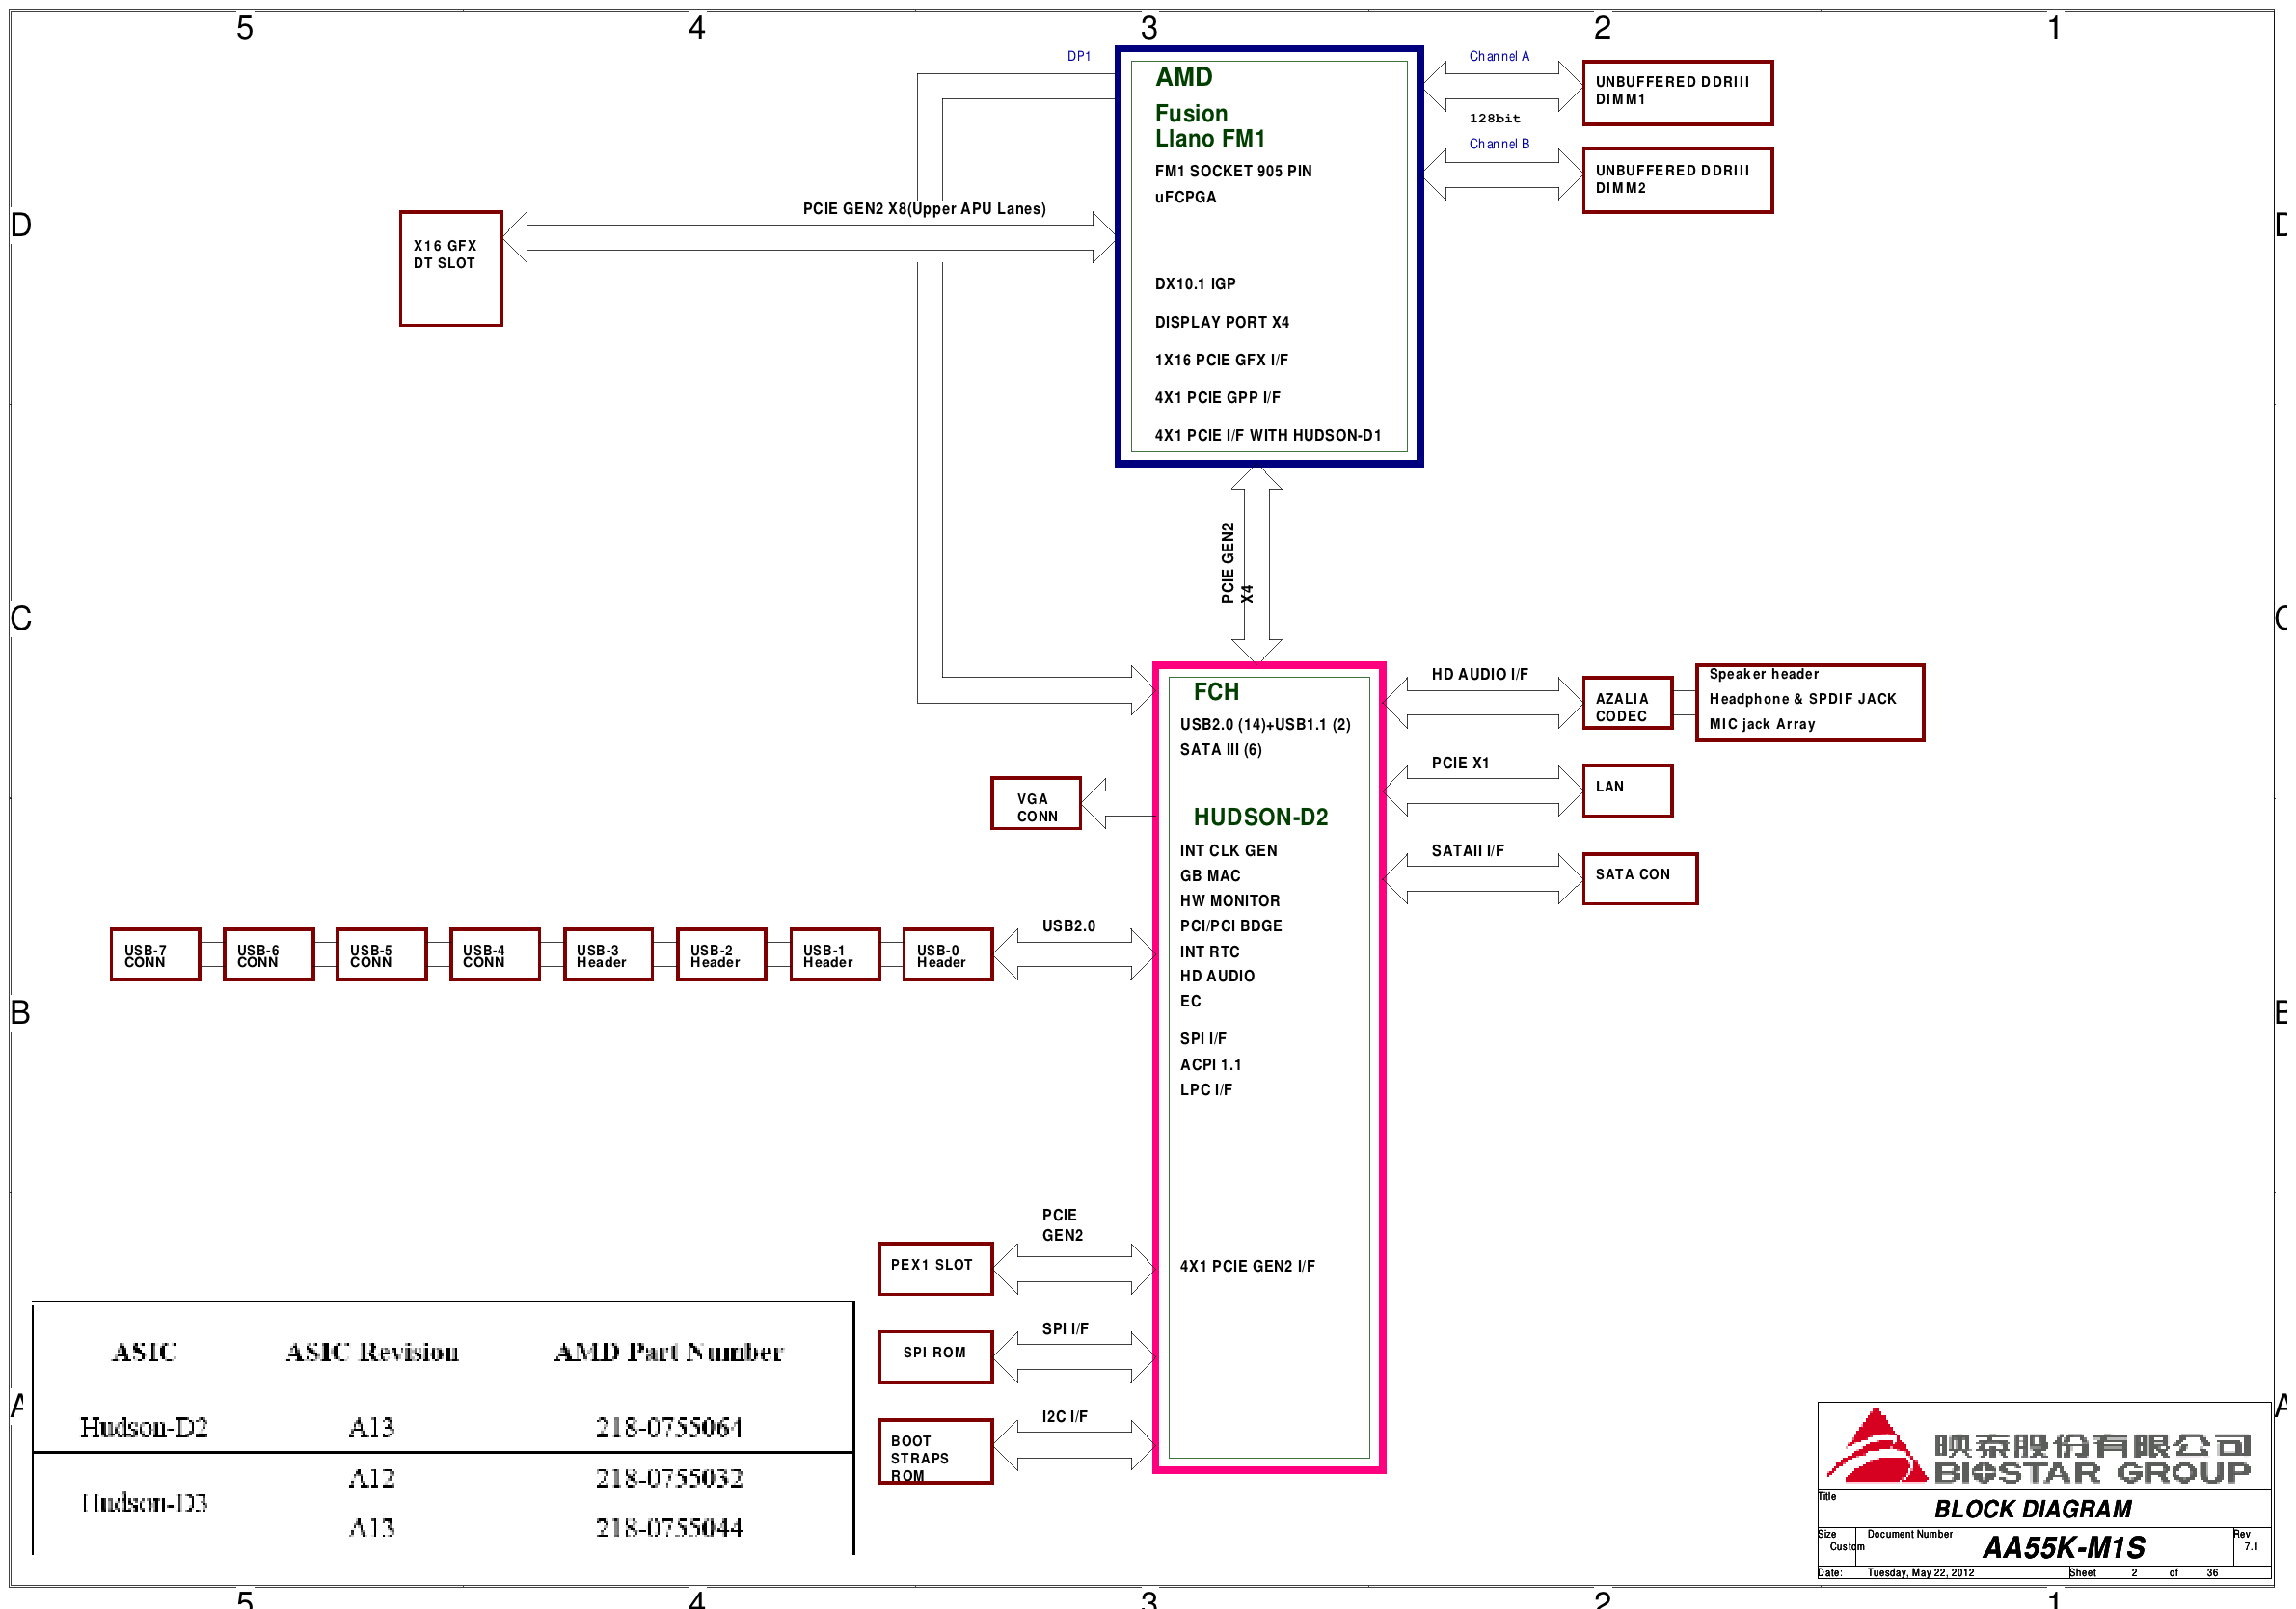Image resolution: width=2296 pixels, height=1609 pixels.
Task: Select the USB-6 CONN block
Action: point(268,954)
